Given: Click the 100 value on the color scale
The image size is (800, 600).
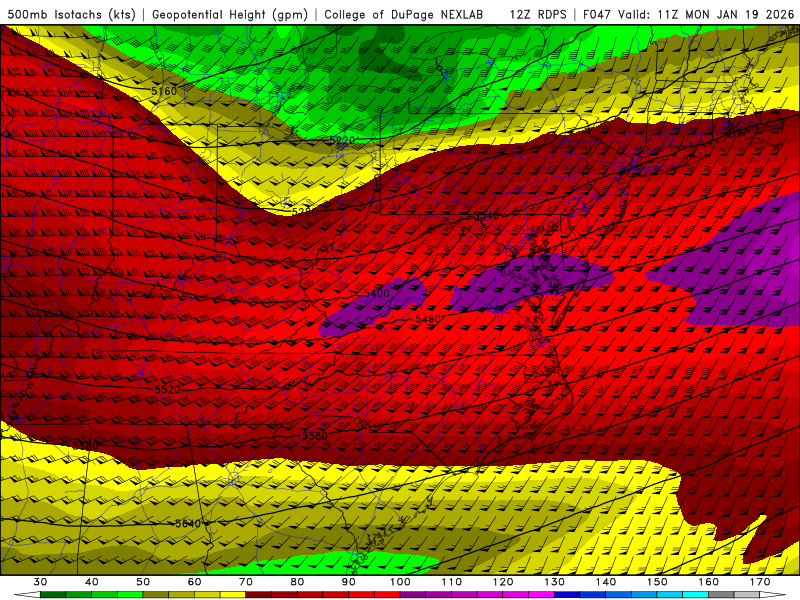Looking at the screenshot, I should pyautogui.click(x=401, y=582).
